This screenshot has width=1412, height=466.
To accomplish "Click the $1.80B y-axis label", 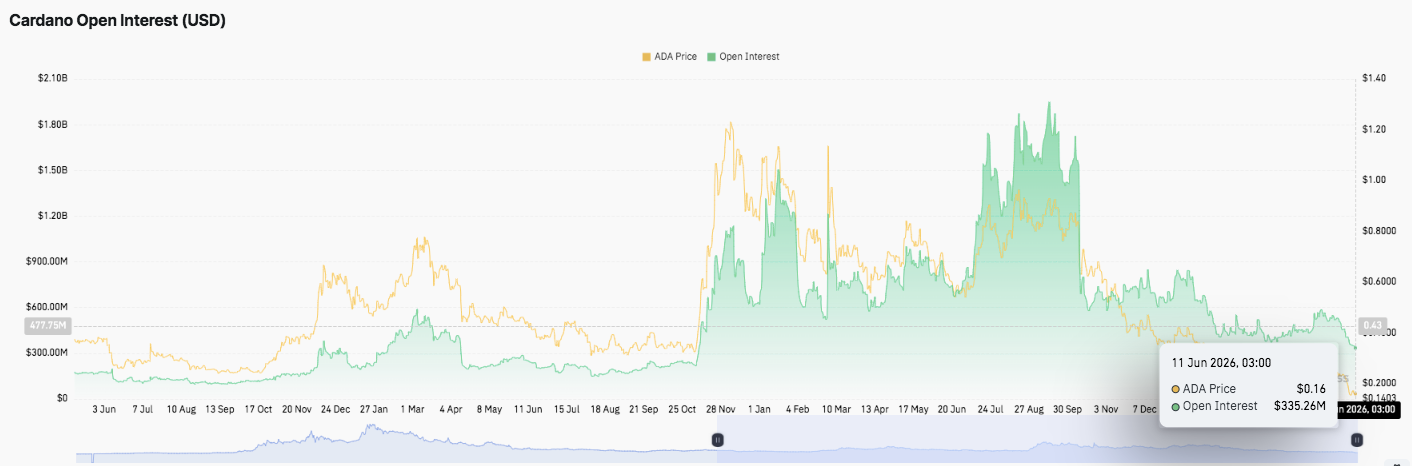I will 53,124.
